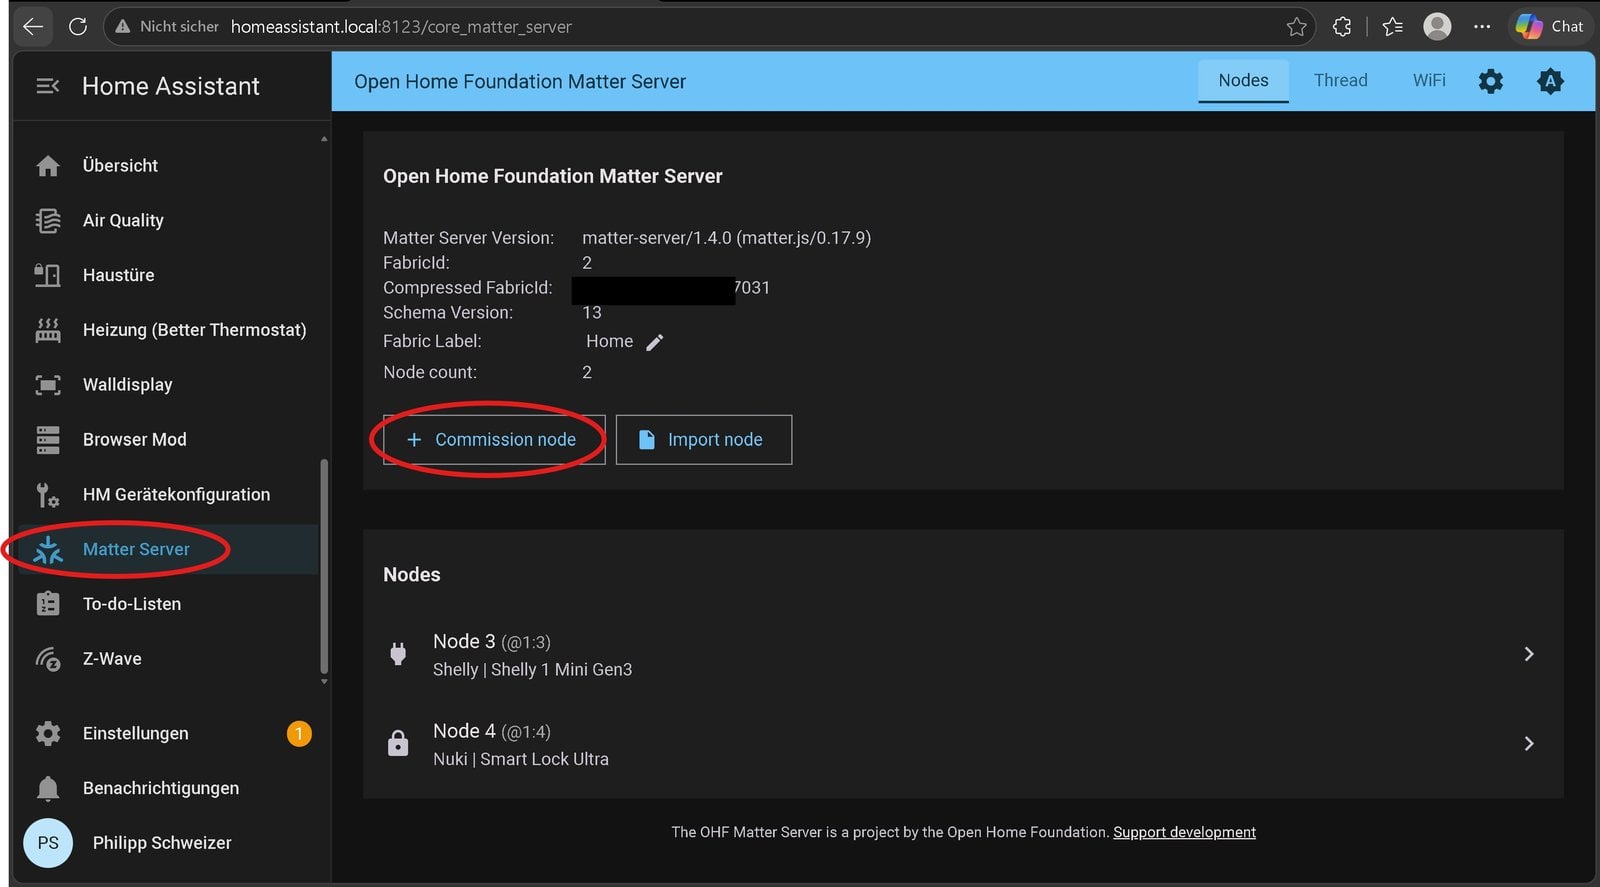Image resolution: width=1600 pixels, height=887 pixels.
Task: Select the Node 4 Nuki Smart Lock Ultra row
Action: coord(963,745)
